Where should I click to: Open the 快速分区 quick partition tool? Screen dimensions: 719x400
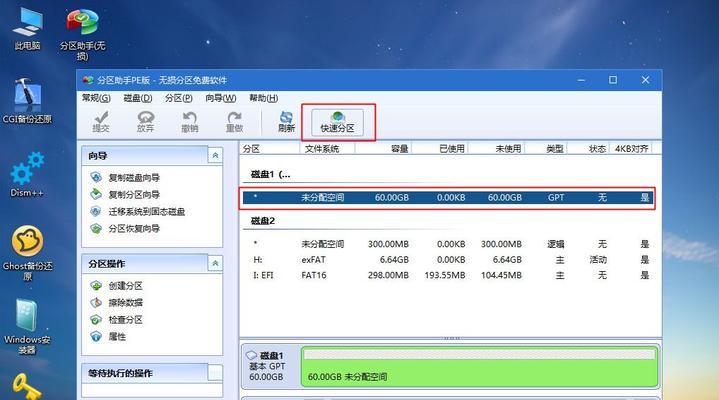(338, 121)
